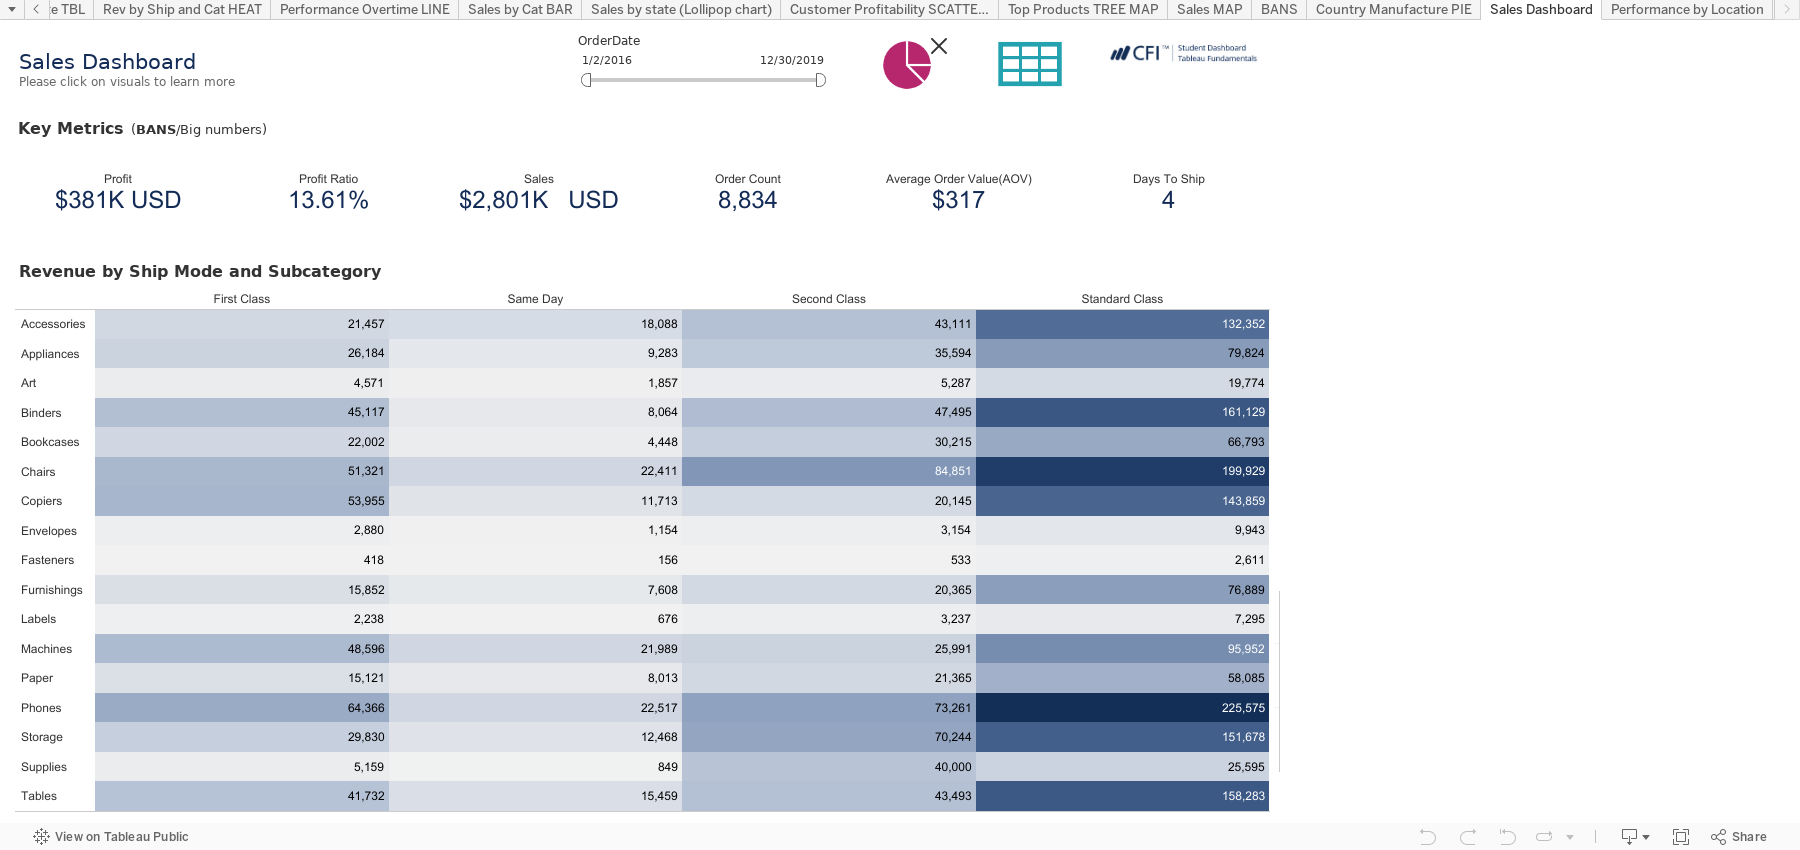
Task: Open the Sales MAP tab
Action: 1209,9
